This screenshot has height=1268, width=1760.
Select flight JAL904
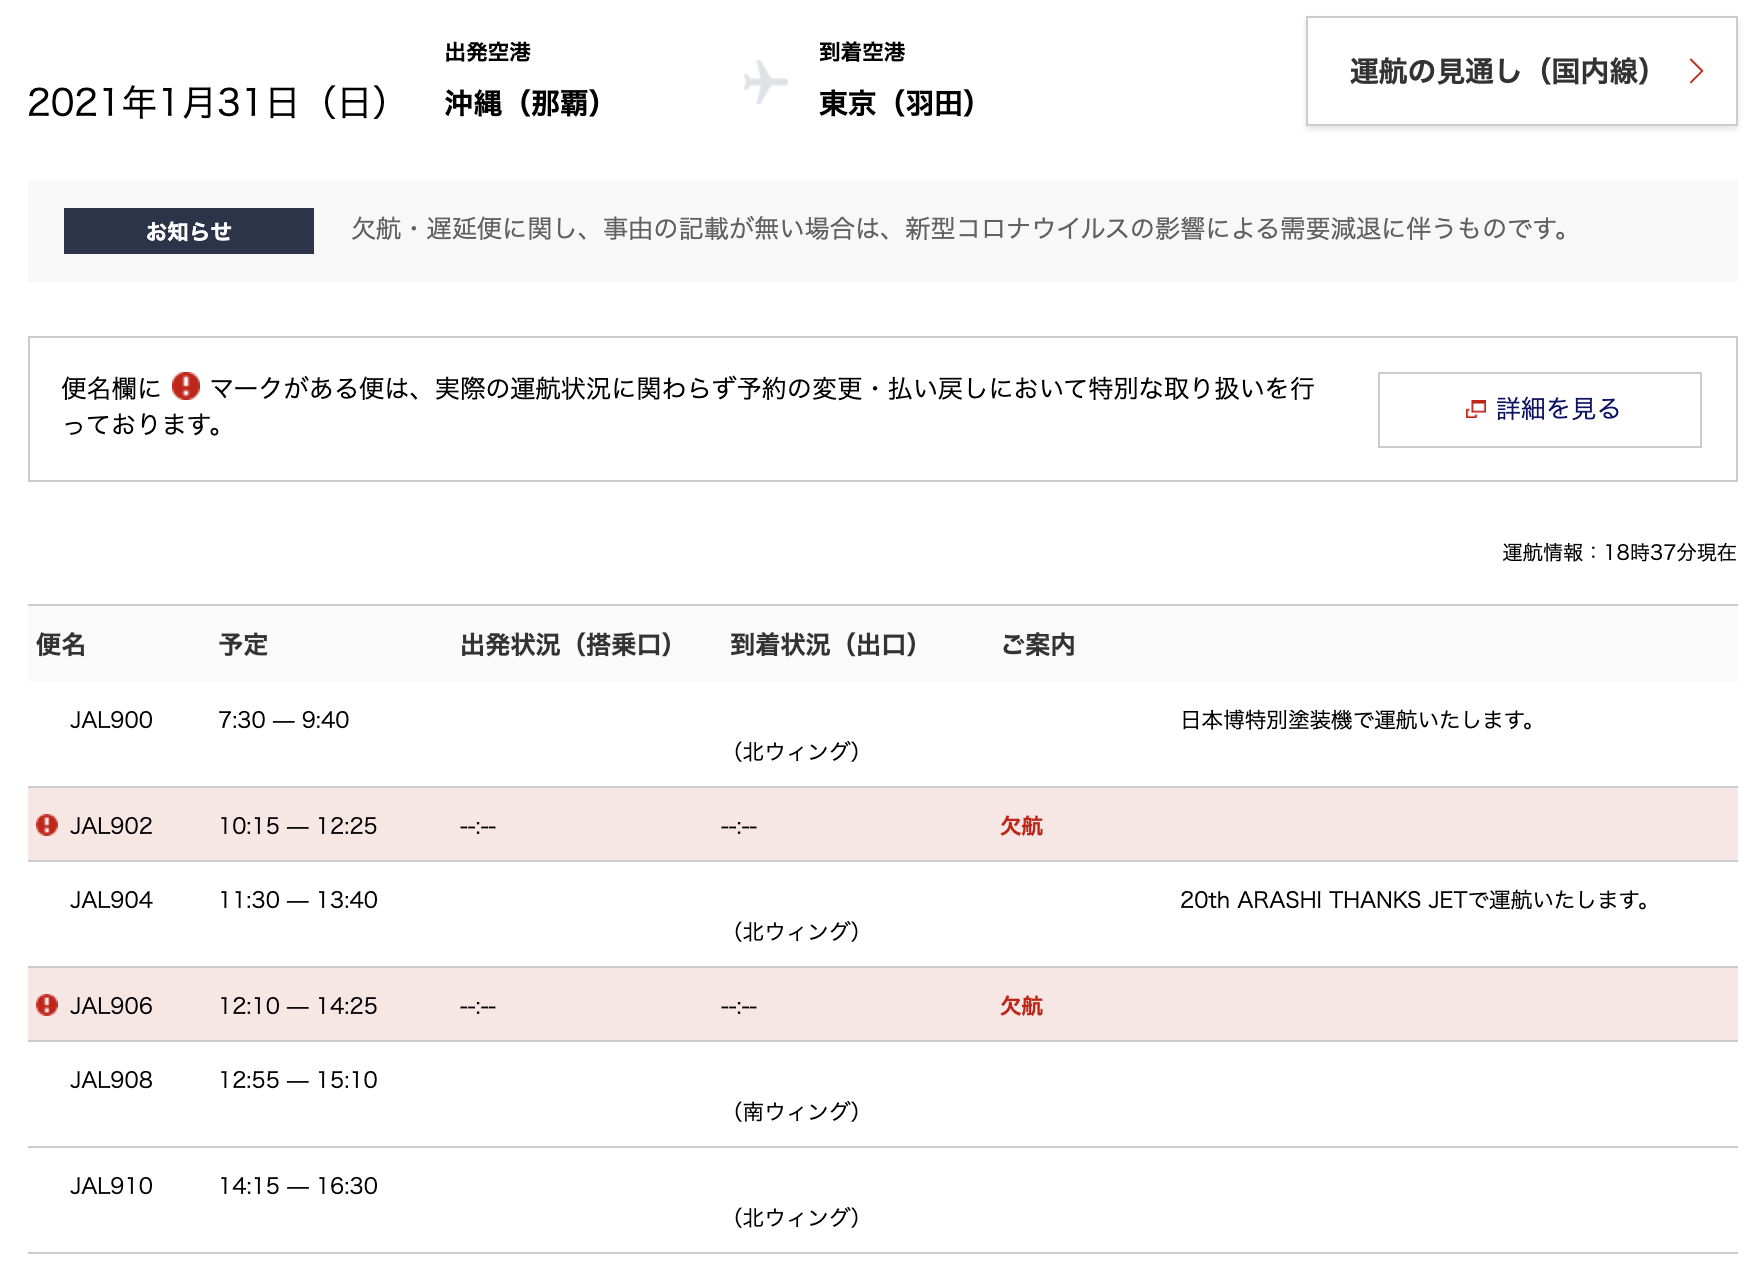click(x=111, y=900)
